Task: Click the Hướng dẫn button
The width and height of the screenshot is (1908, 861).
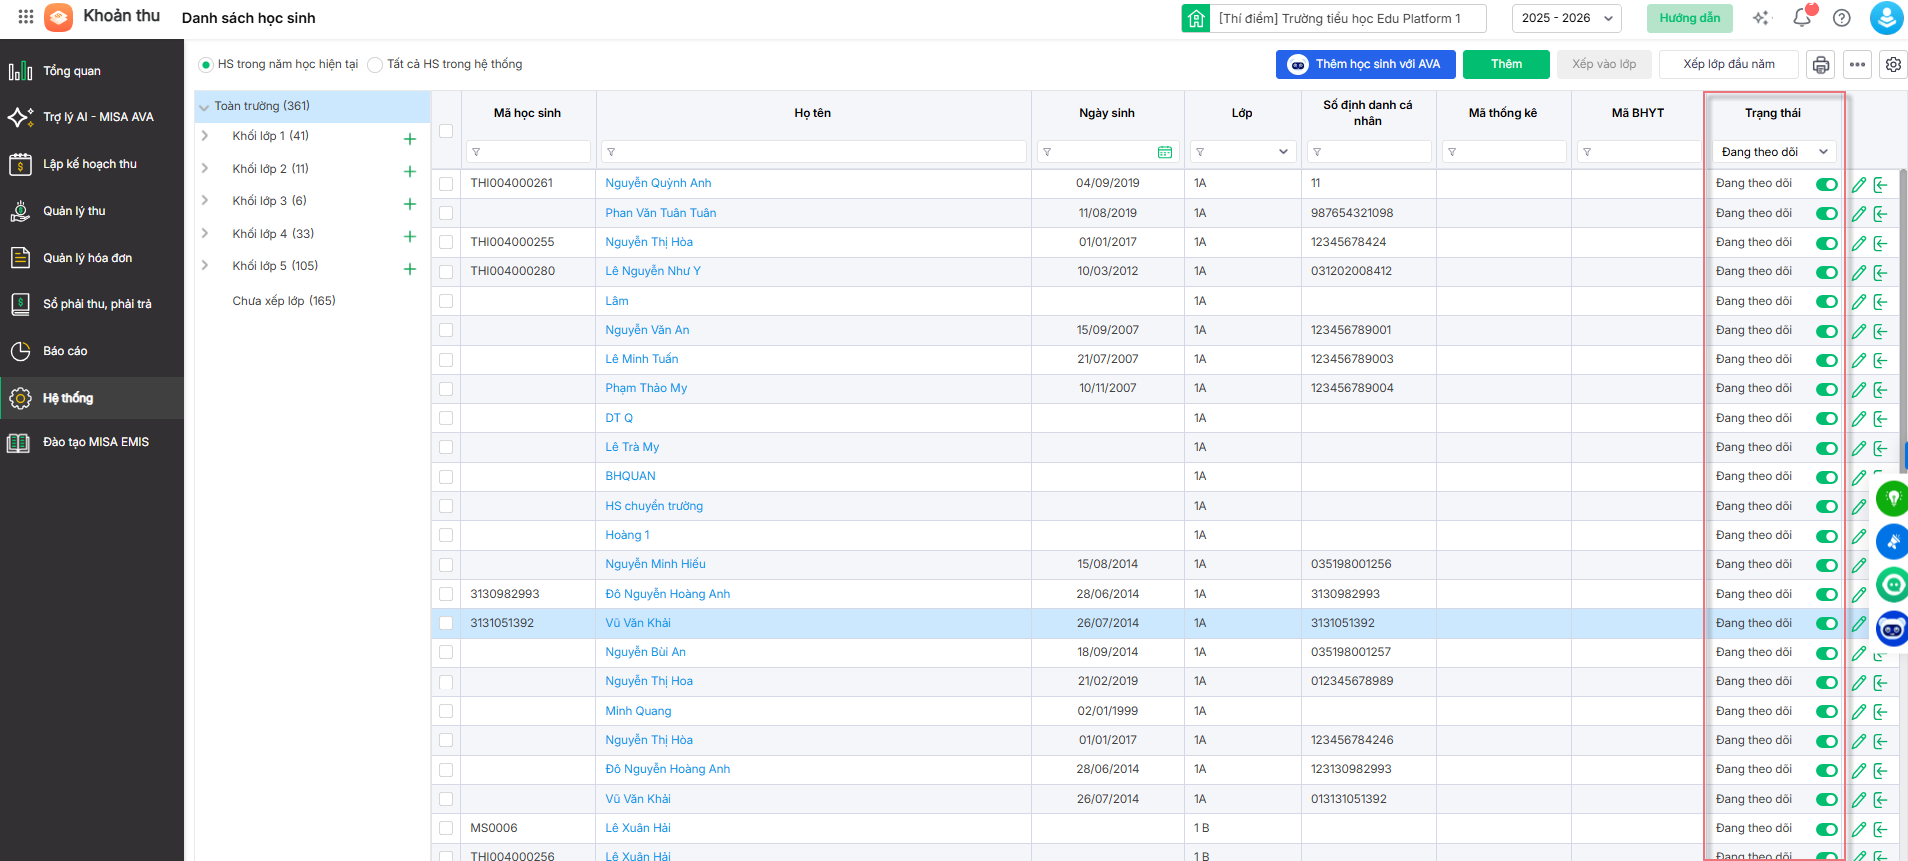Action: pos(1690,18)
